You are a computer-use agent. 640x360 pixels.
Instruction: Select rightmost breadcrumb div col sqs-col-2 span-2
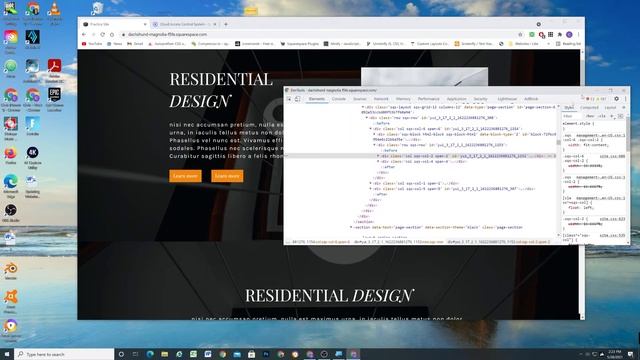click(499, 242)
